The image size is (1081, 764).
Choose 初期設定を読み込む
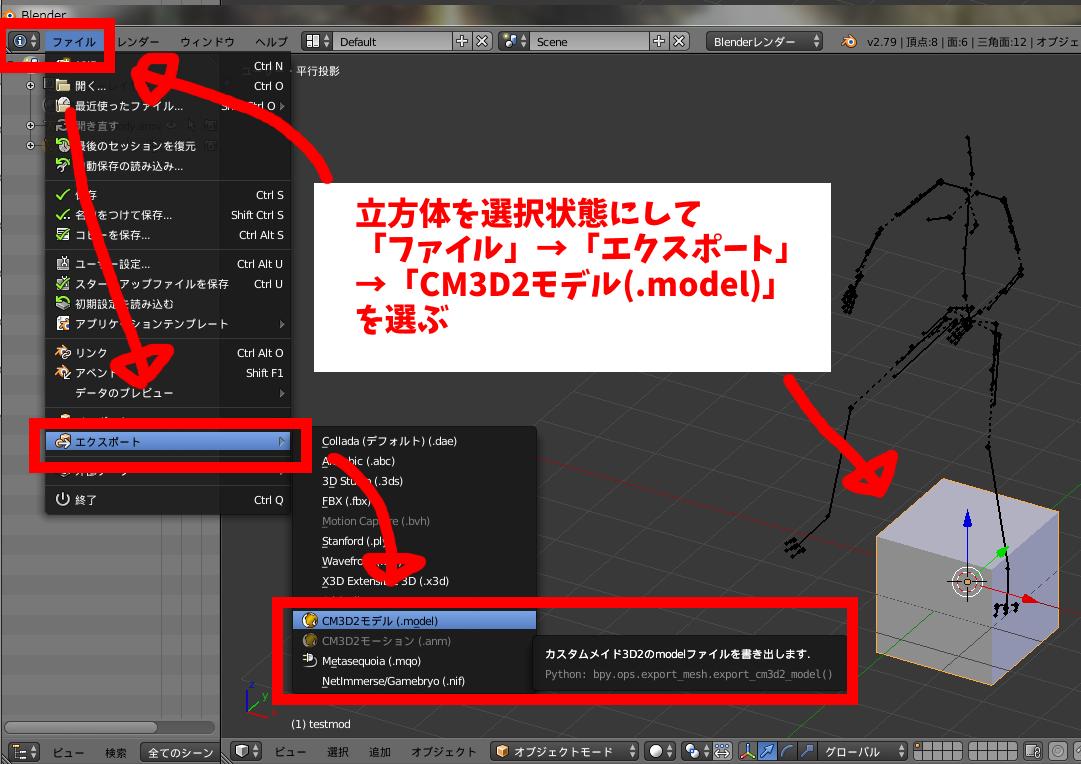point(168,304)
